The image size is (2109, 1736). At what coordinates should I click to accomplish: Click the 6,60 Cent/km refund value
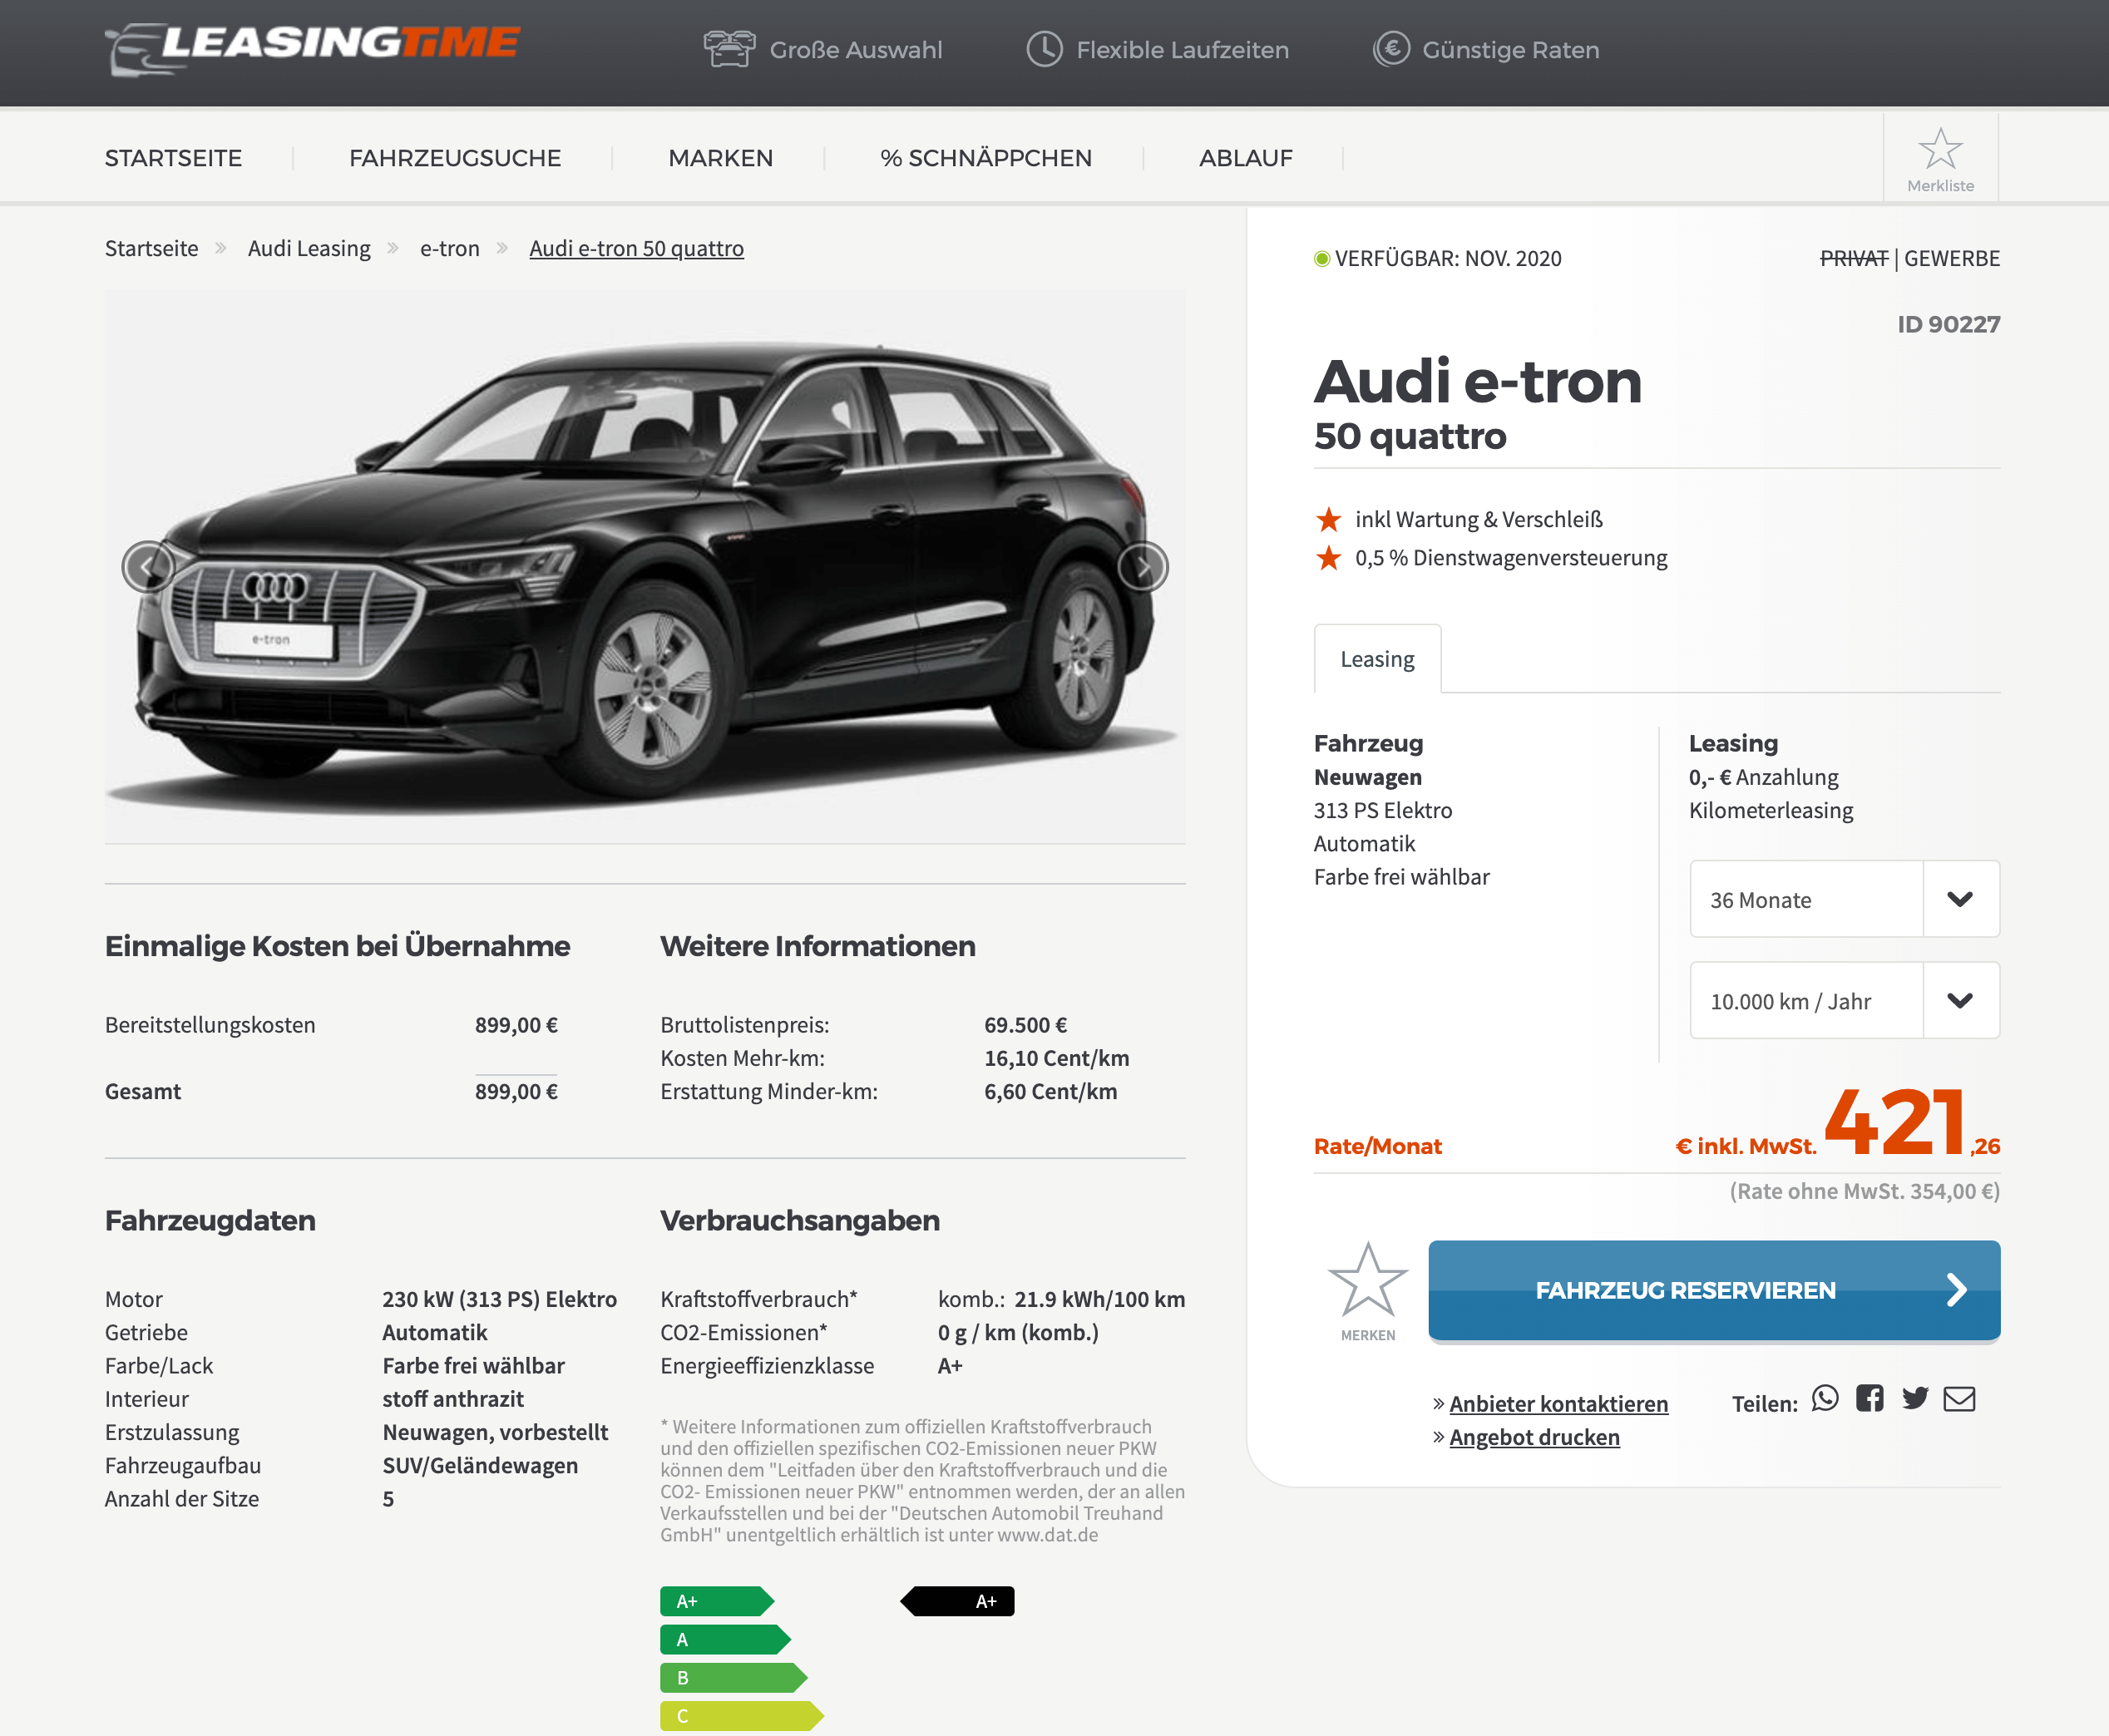pyautogui.click(x=1050, y=1091)
